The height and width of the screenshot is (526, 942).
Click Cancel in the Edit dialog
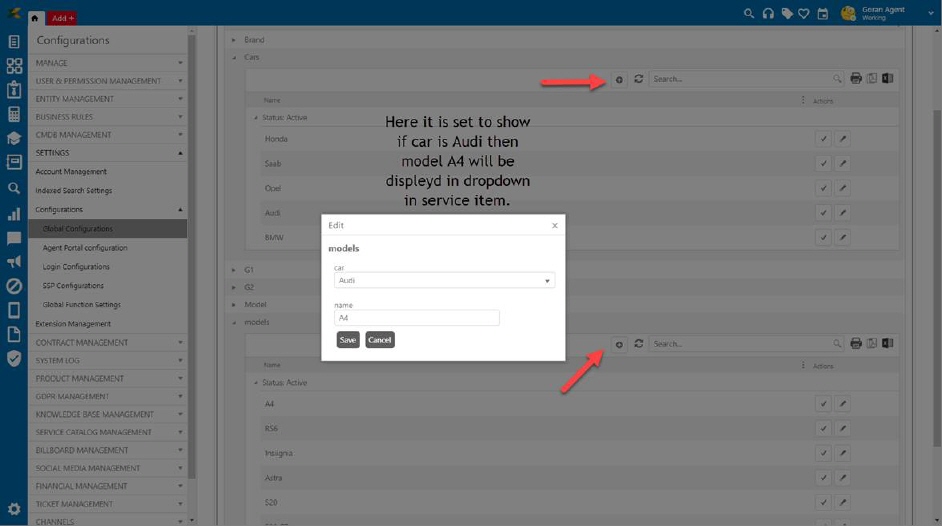click(380, 340)
